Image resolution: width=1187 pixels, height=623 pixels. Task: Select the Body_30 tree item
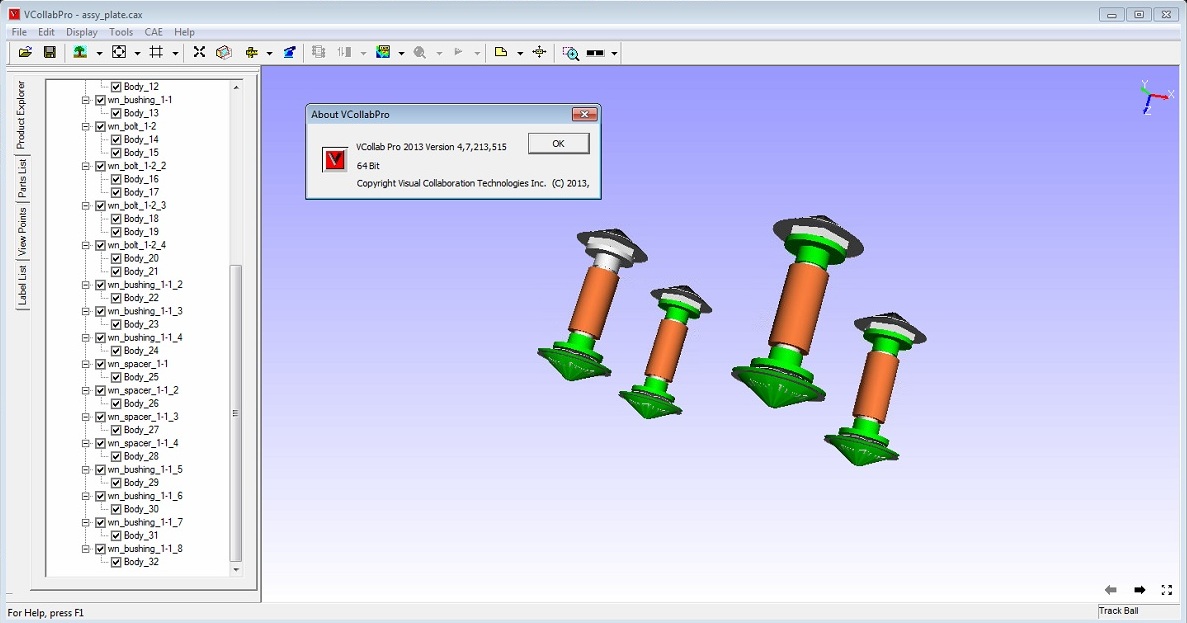(141, 509)
